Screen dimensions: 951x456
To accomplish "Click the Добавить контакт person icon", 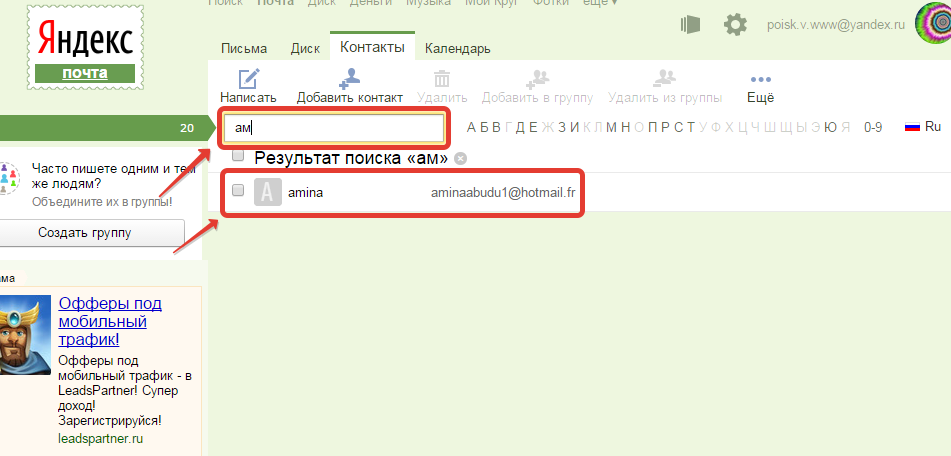I will click(350, 78).
